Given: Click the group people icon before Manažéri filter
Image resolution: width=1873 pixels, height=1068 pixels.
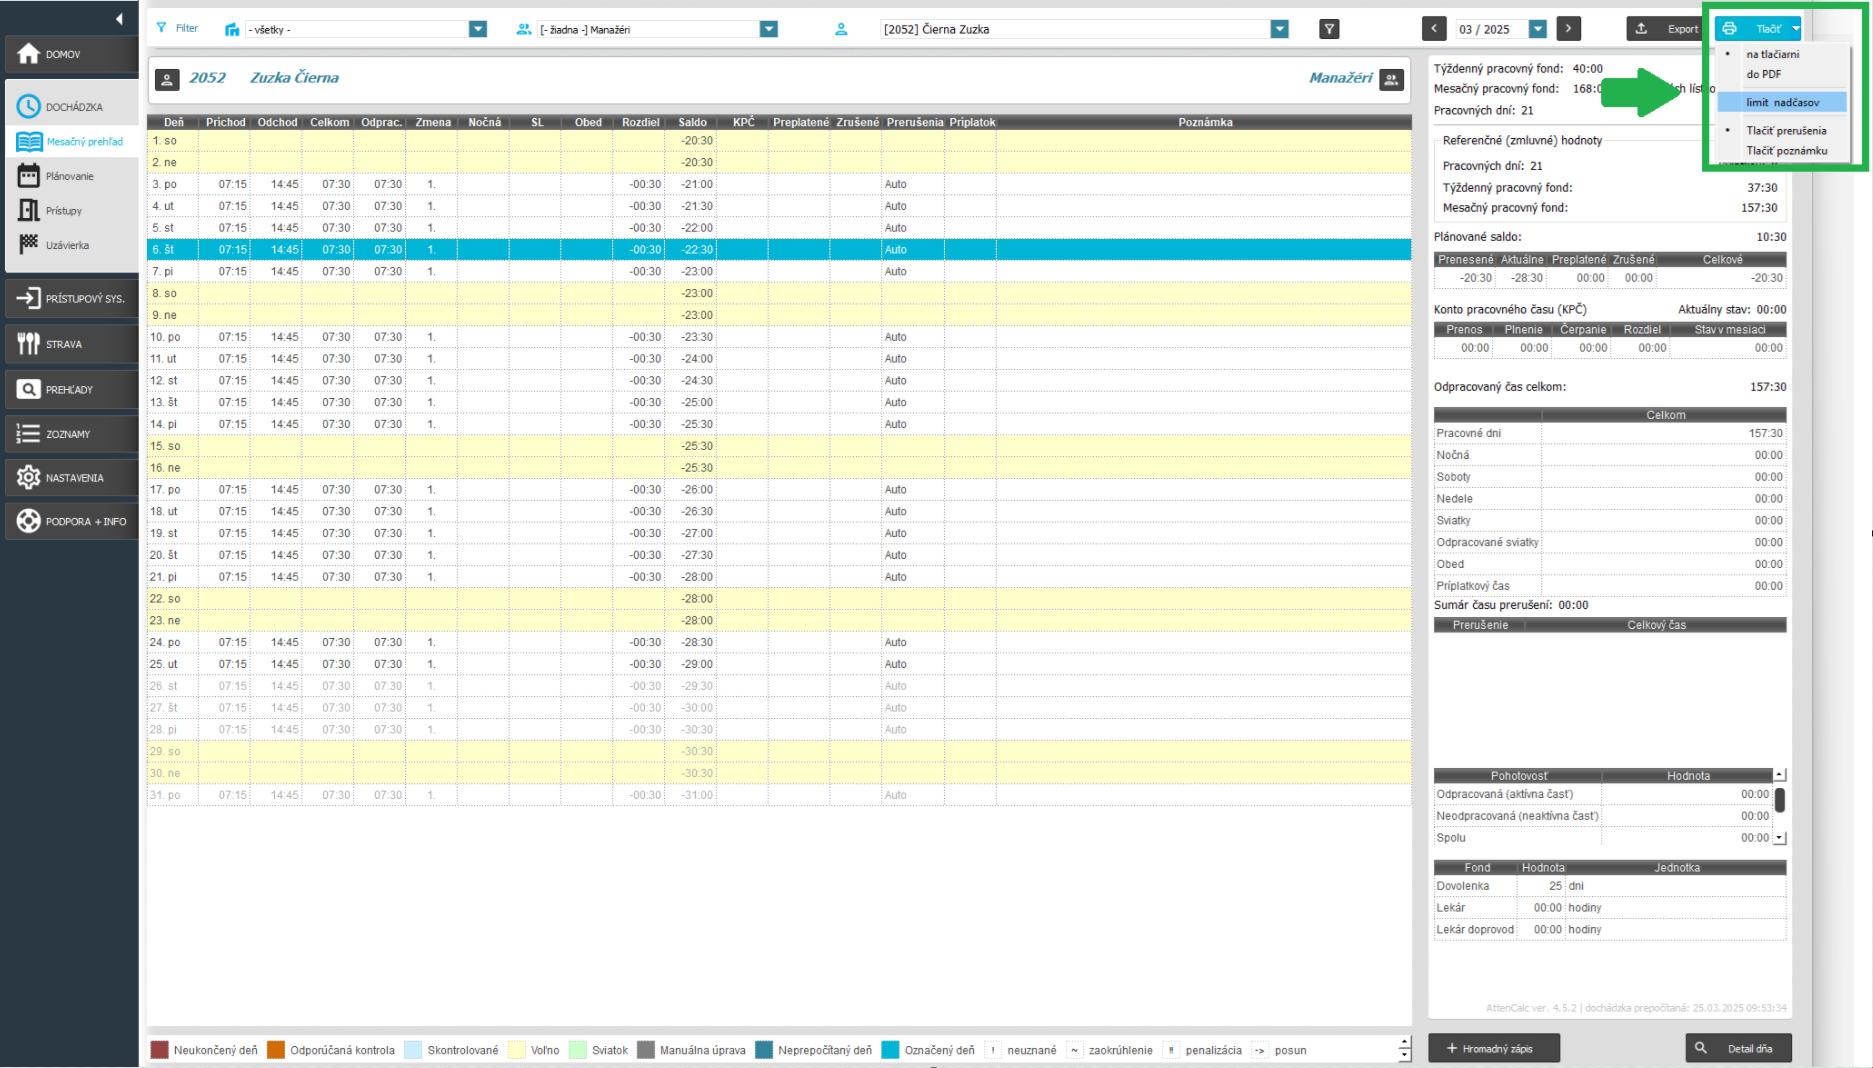Looking at the screenshot, I should pyautogui.click(x=523, y=29).
